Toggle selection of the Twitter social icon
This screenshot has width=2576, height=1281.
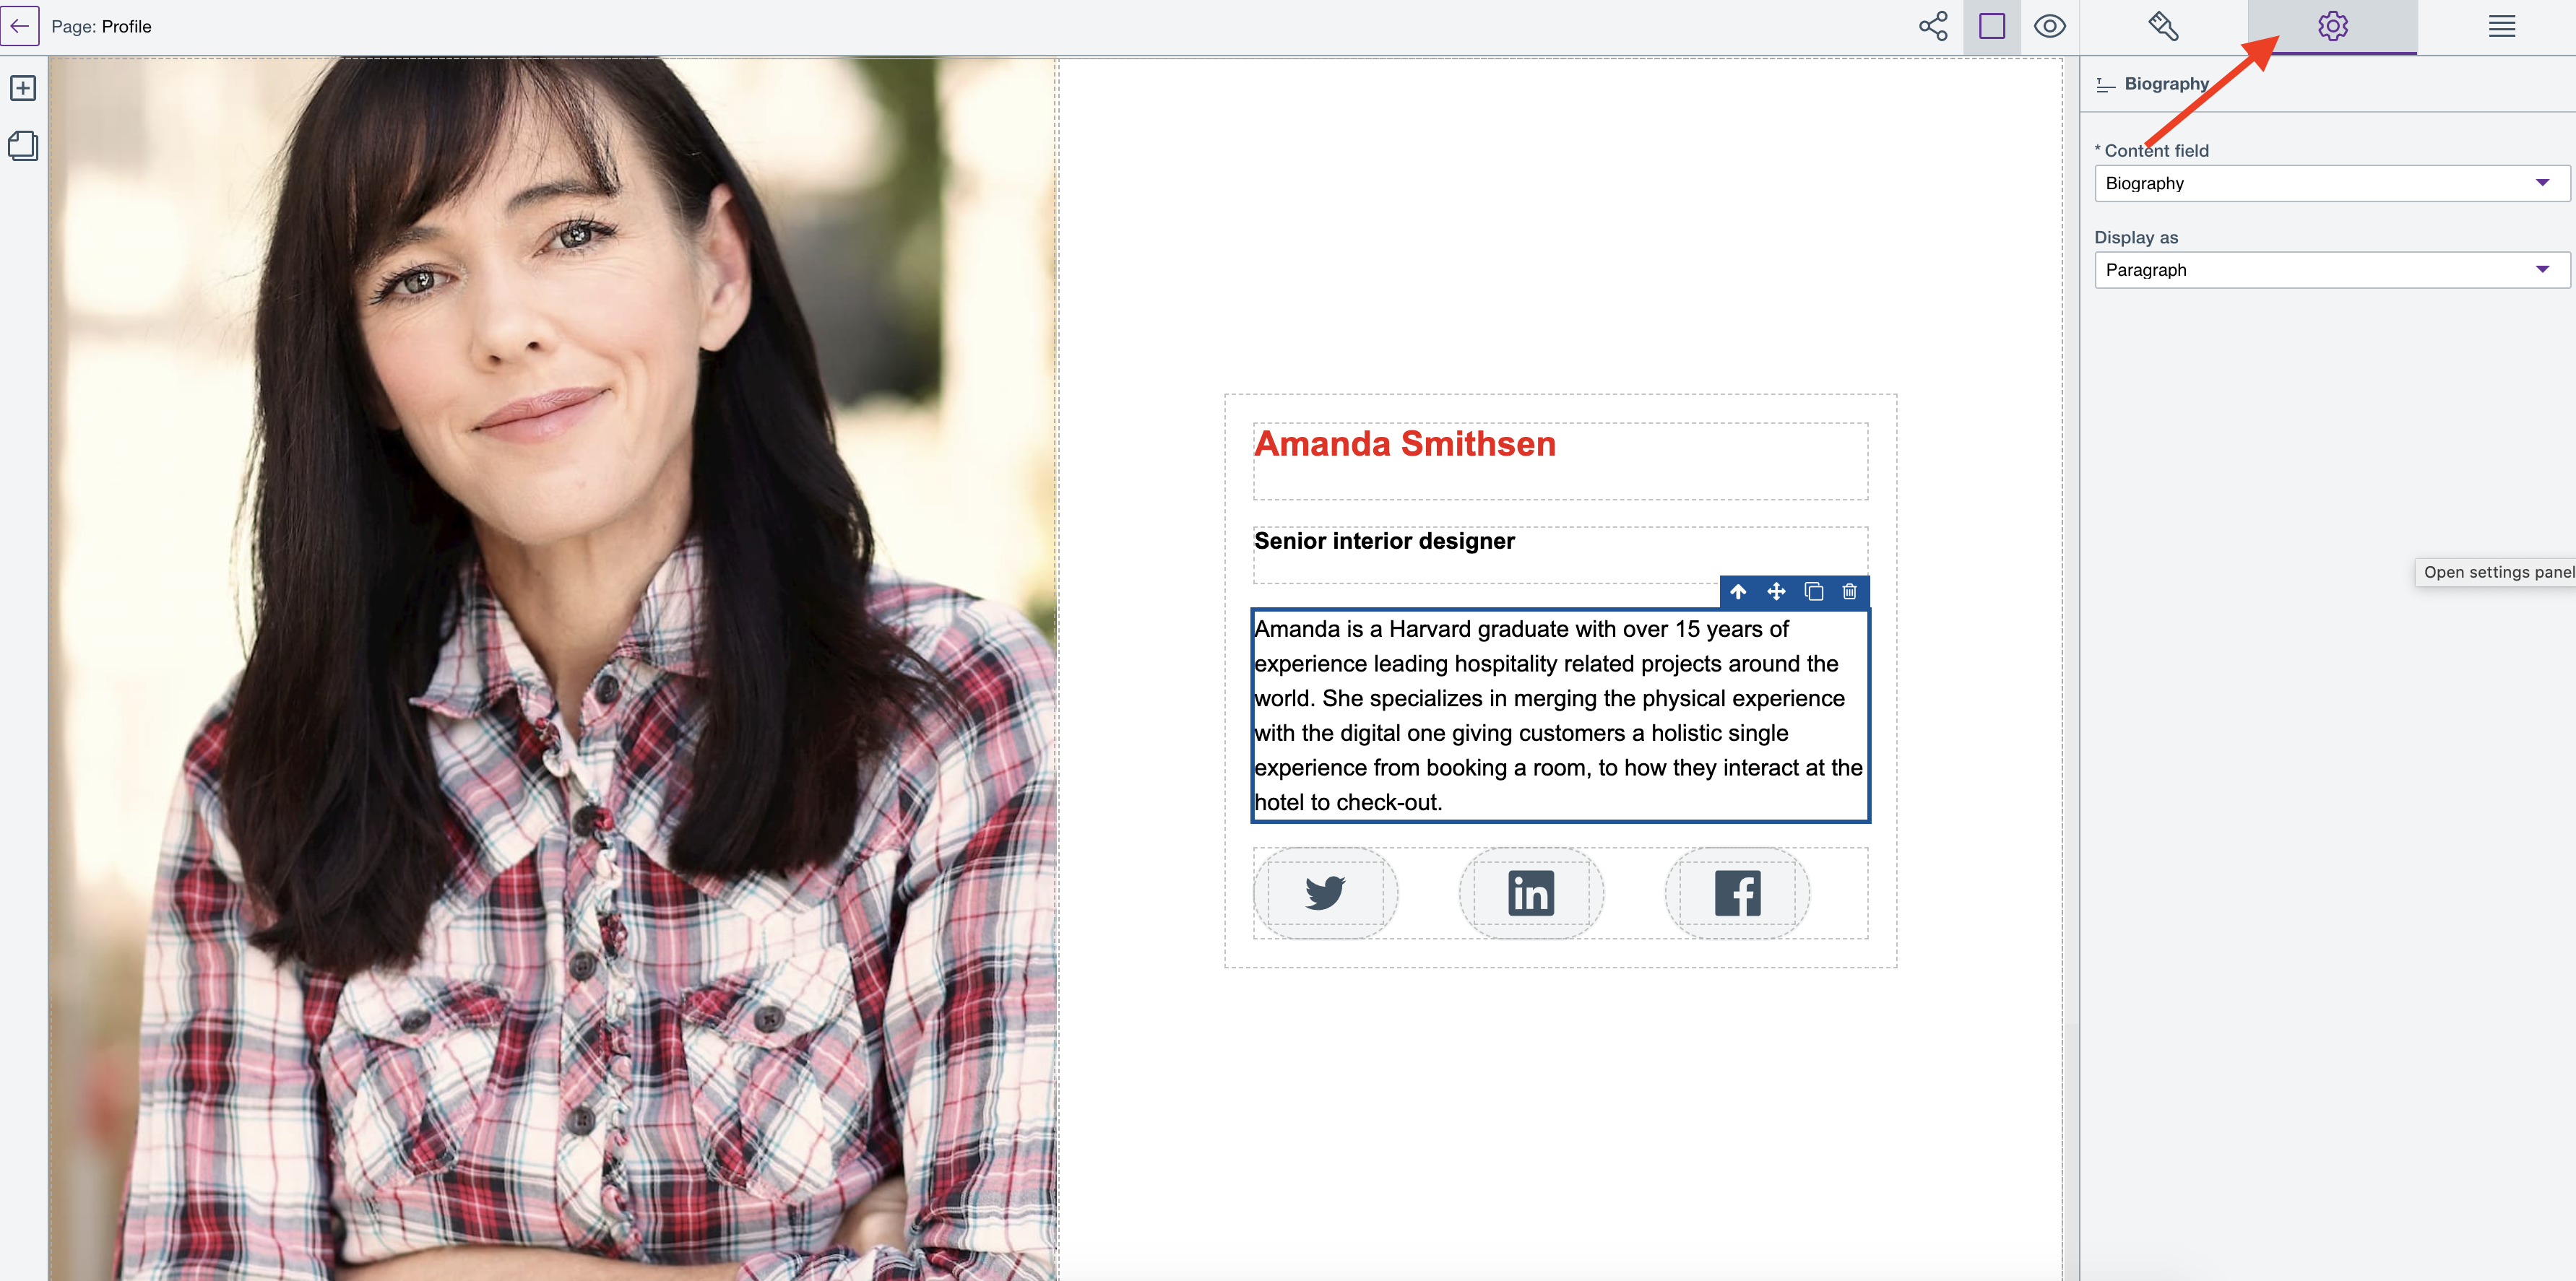coord(1325,893)
